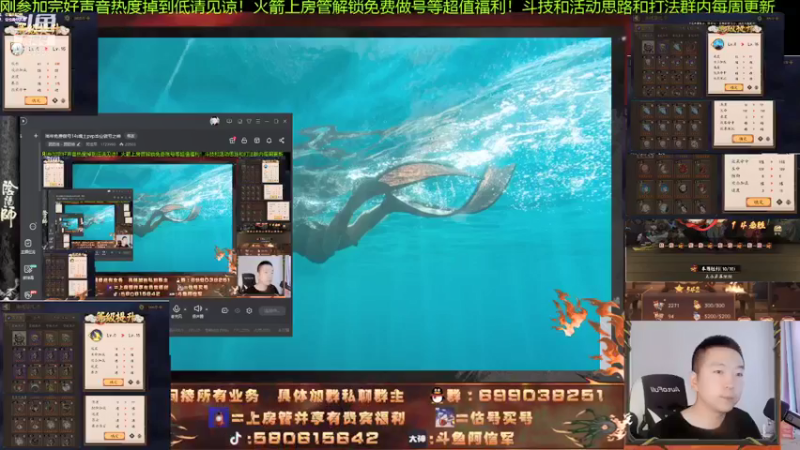The image size is (800, 450).
Task: Click the 估号买号 label in the banner
Action: point(502,418)
